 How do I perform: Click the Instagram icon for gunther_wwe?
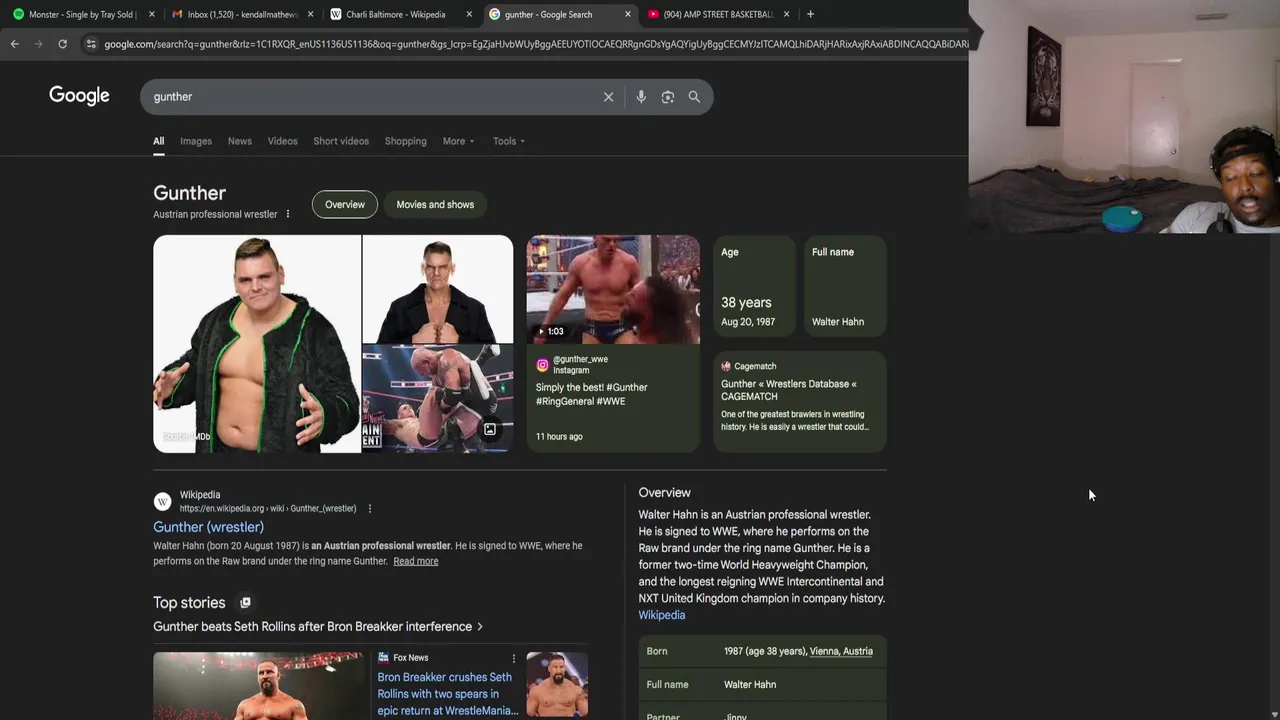(x=542, y=365)
